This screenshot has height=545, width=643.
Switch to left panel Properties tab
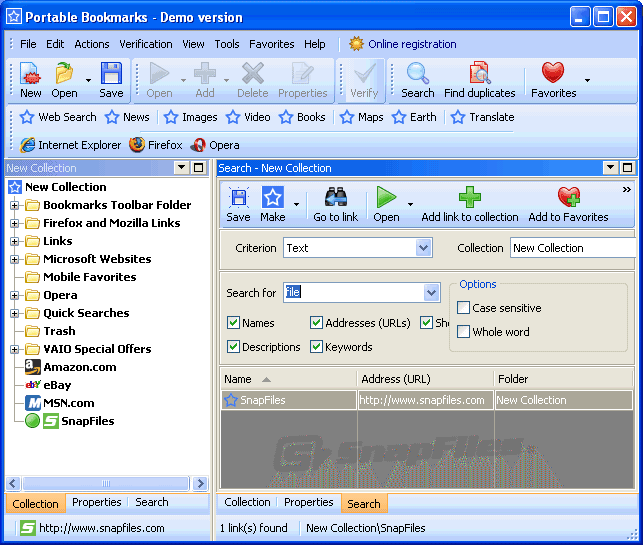point(97,502)
